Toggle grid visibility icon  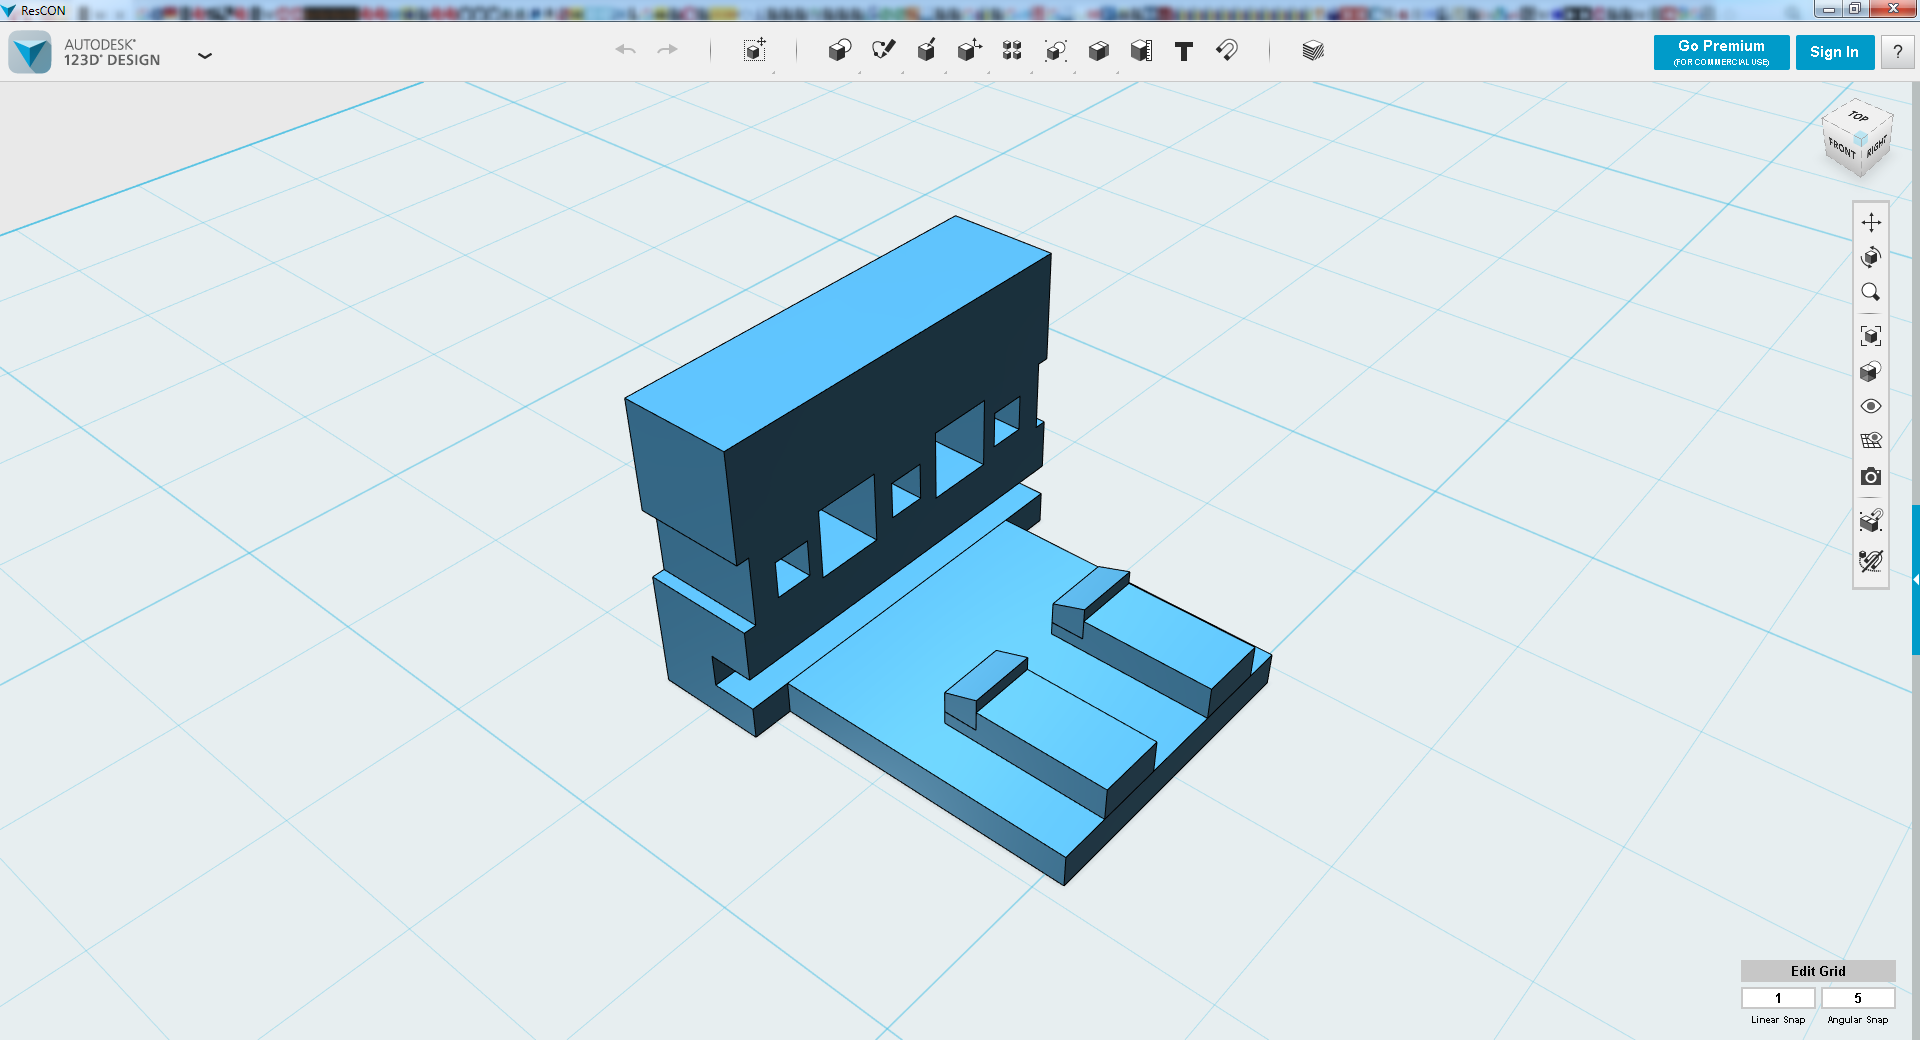click(x=1871, y=441)
